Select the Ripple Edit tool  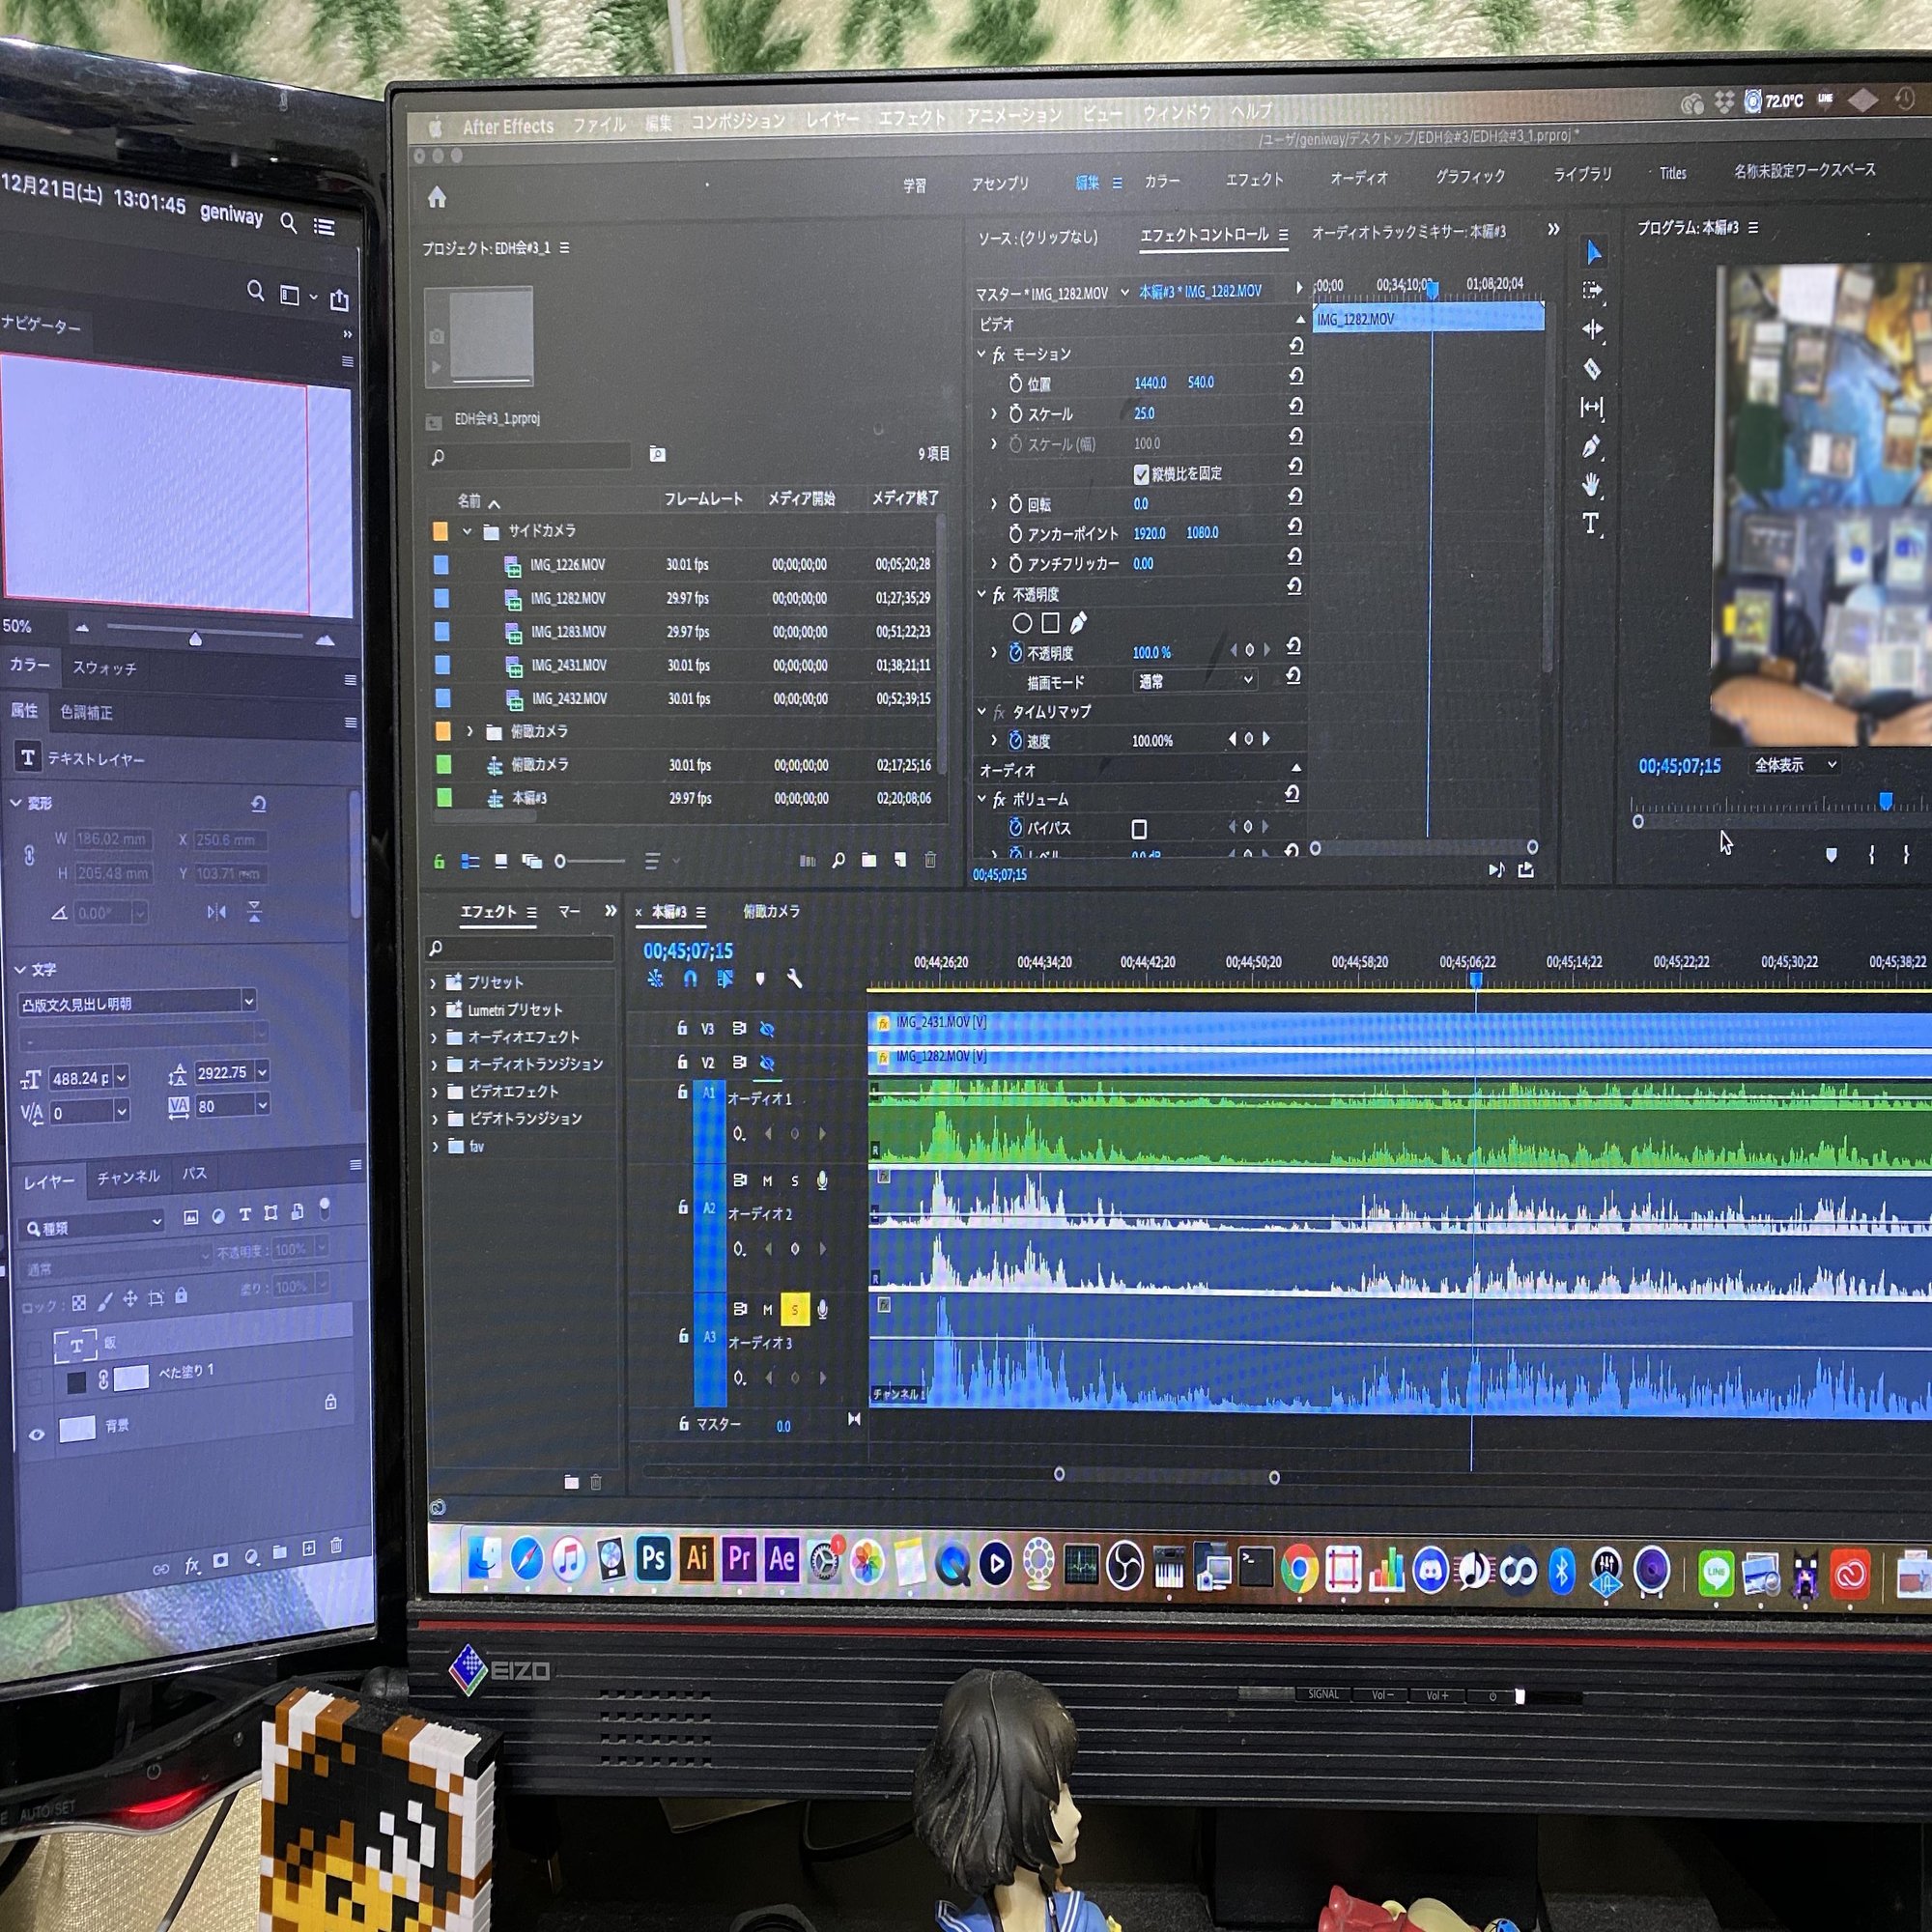(1592, 329)
